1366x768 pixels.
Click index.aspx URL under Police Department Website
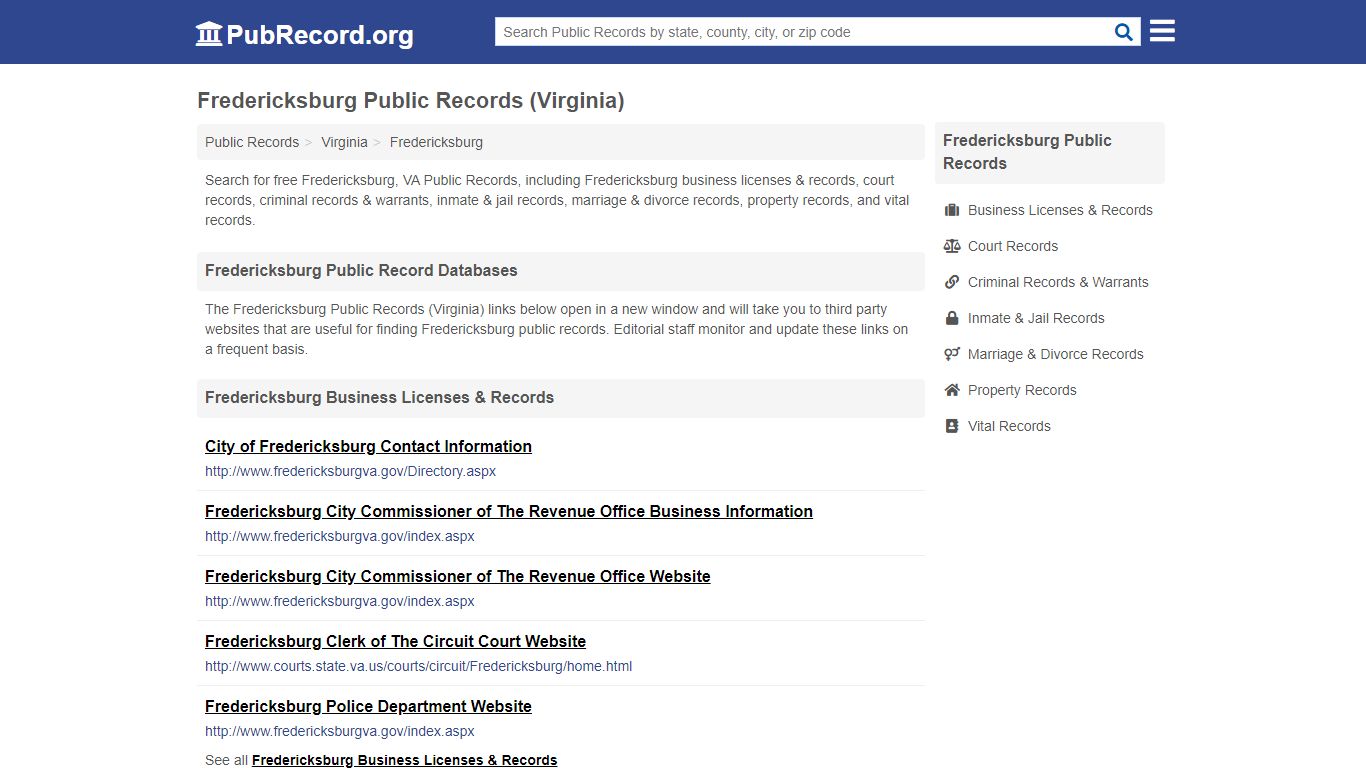pyautogui.click(x=340, y=731)
